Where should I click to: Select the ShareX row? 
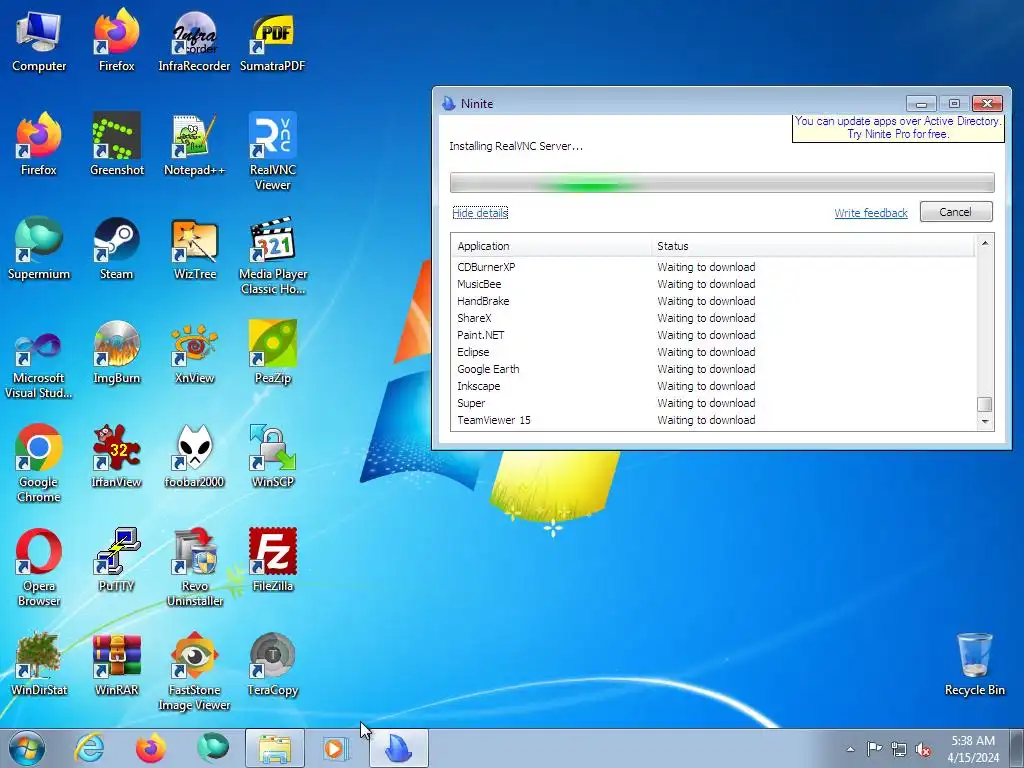(x=713, y=318)
